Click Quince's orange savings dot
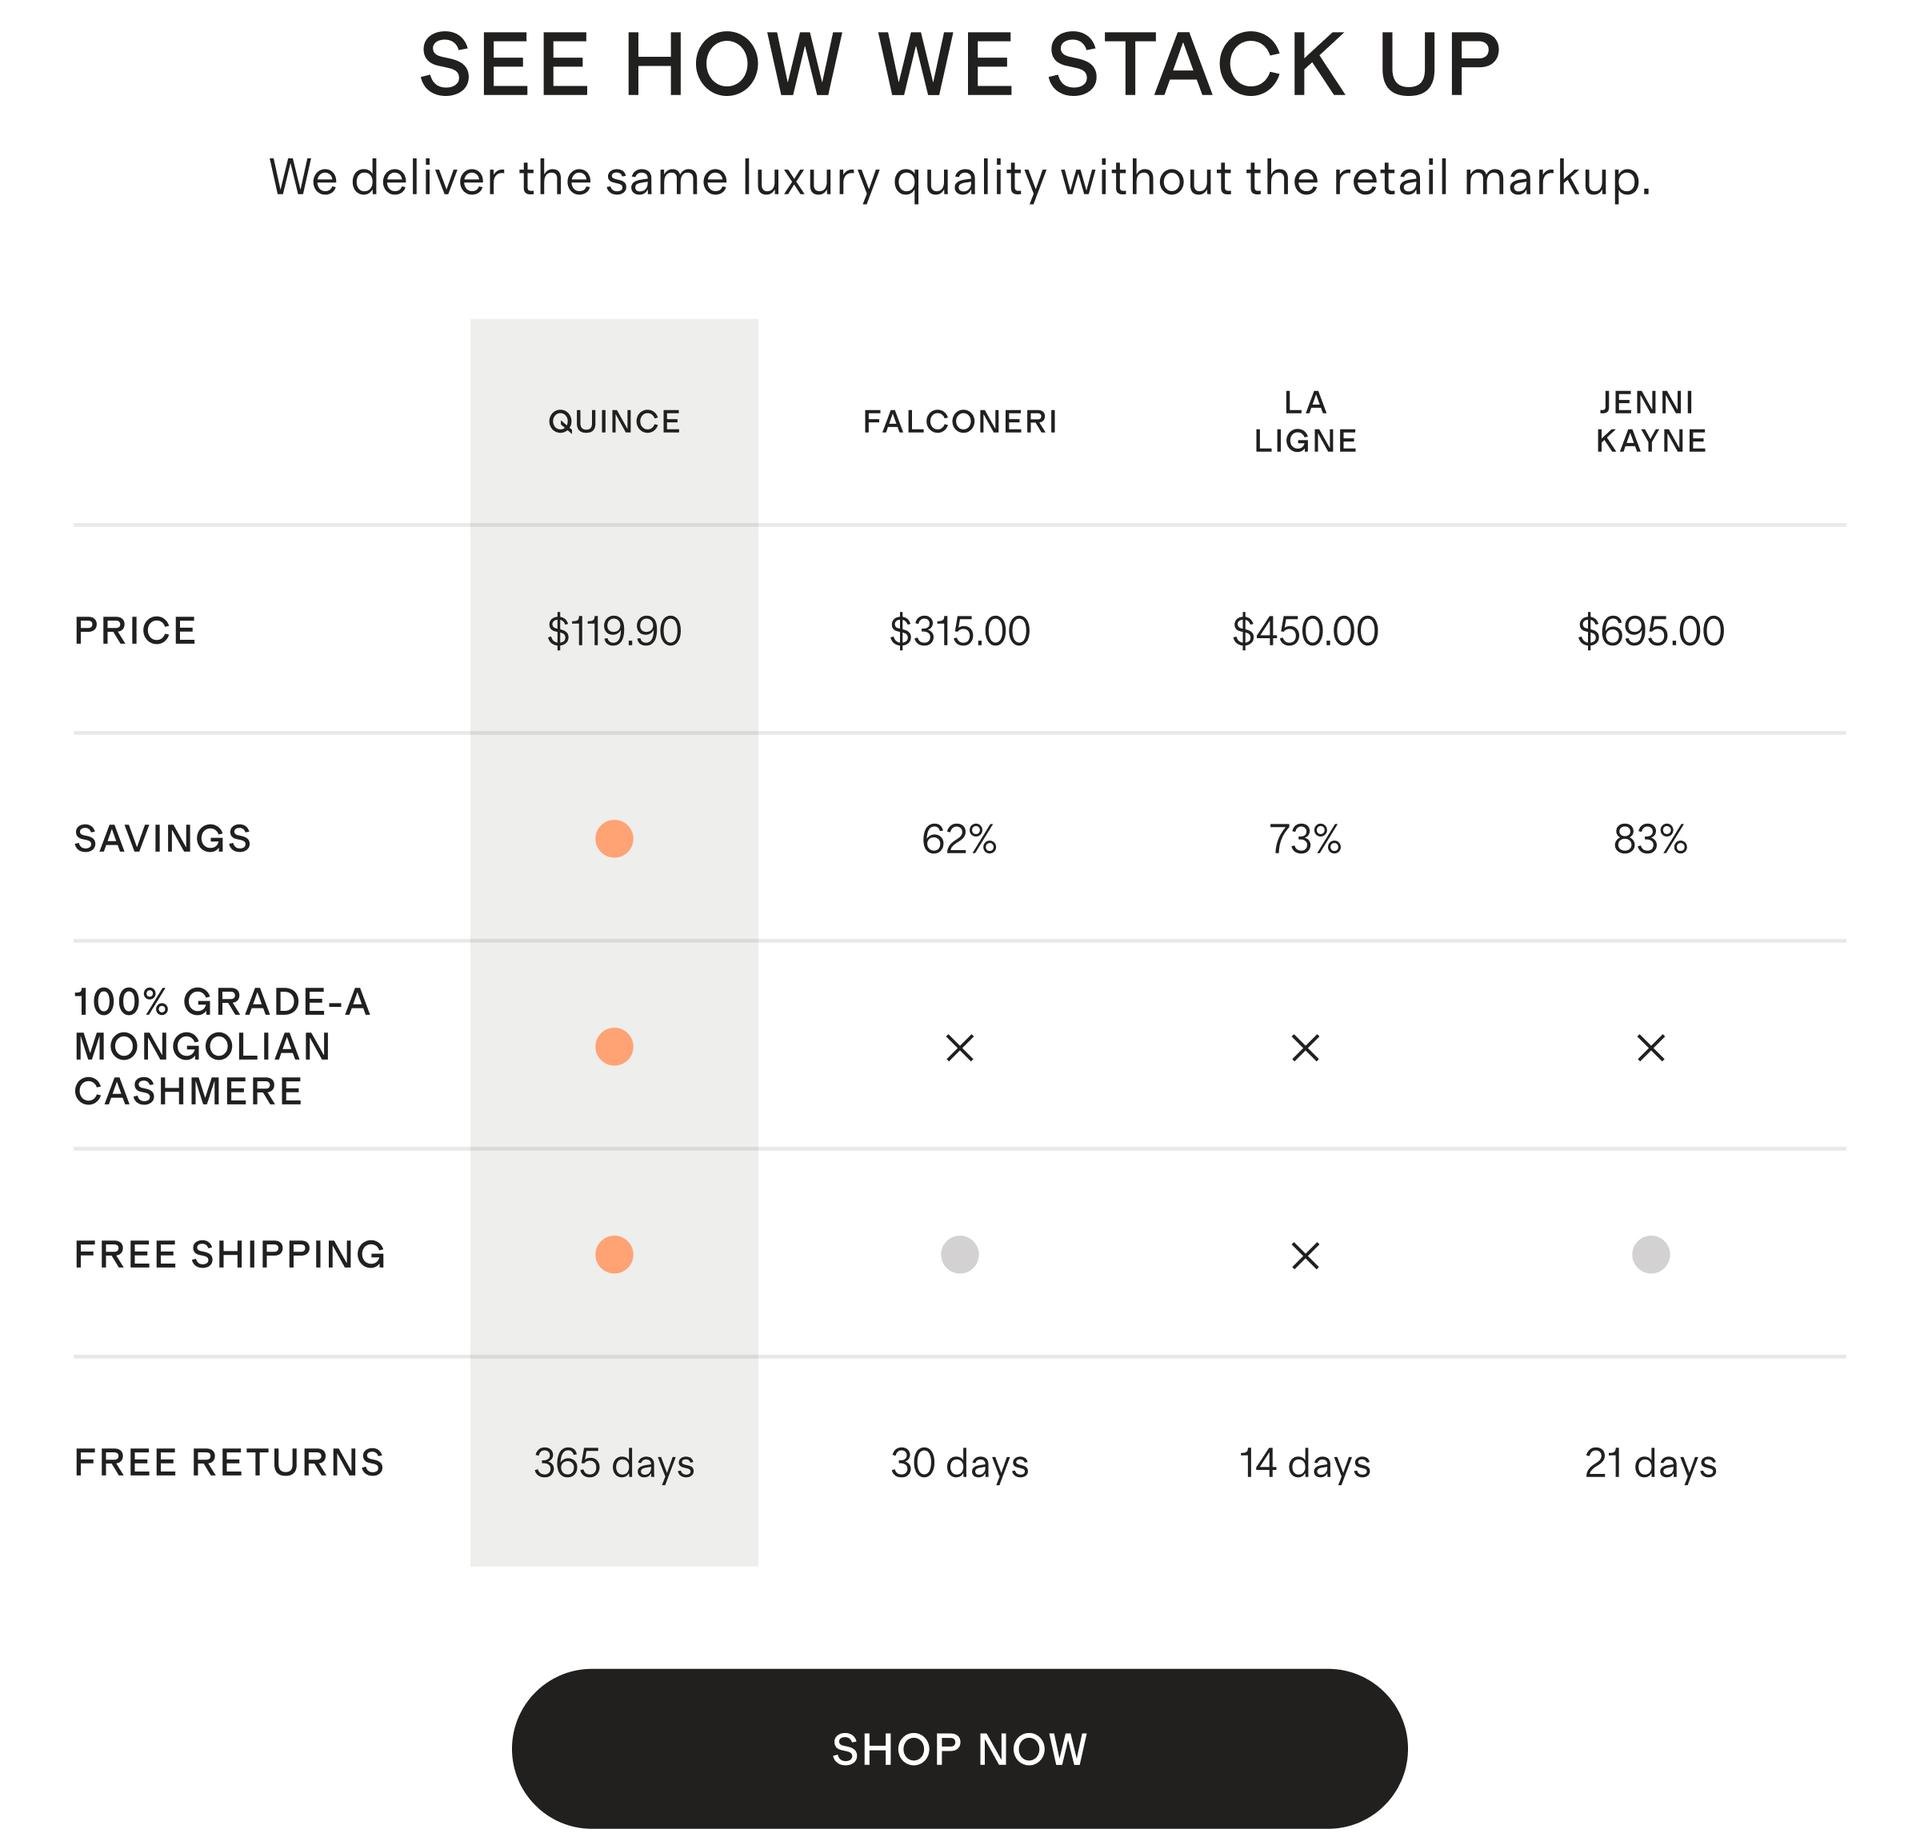Screen dimensions: 1920x1837 (614, 839)
